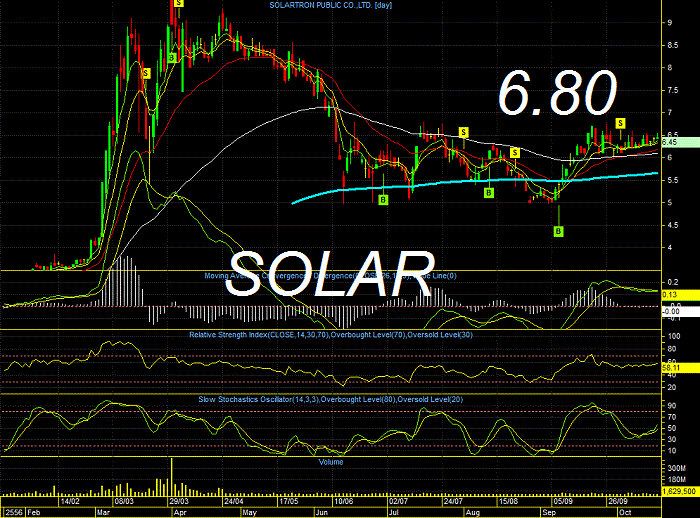Click the Jun month label

321,513
